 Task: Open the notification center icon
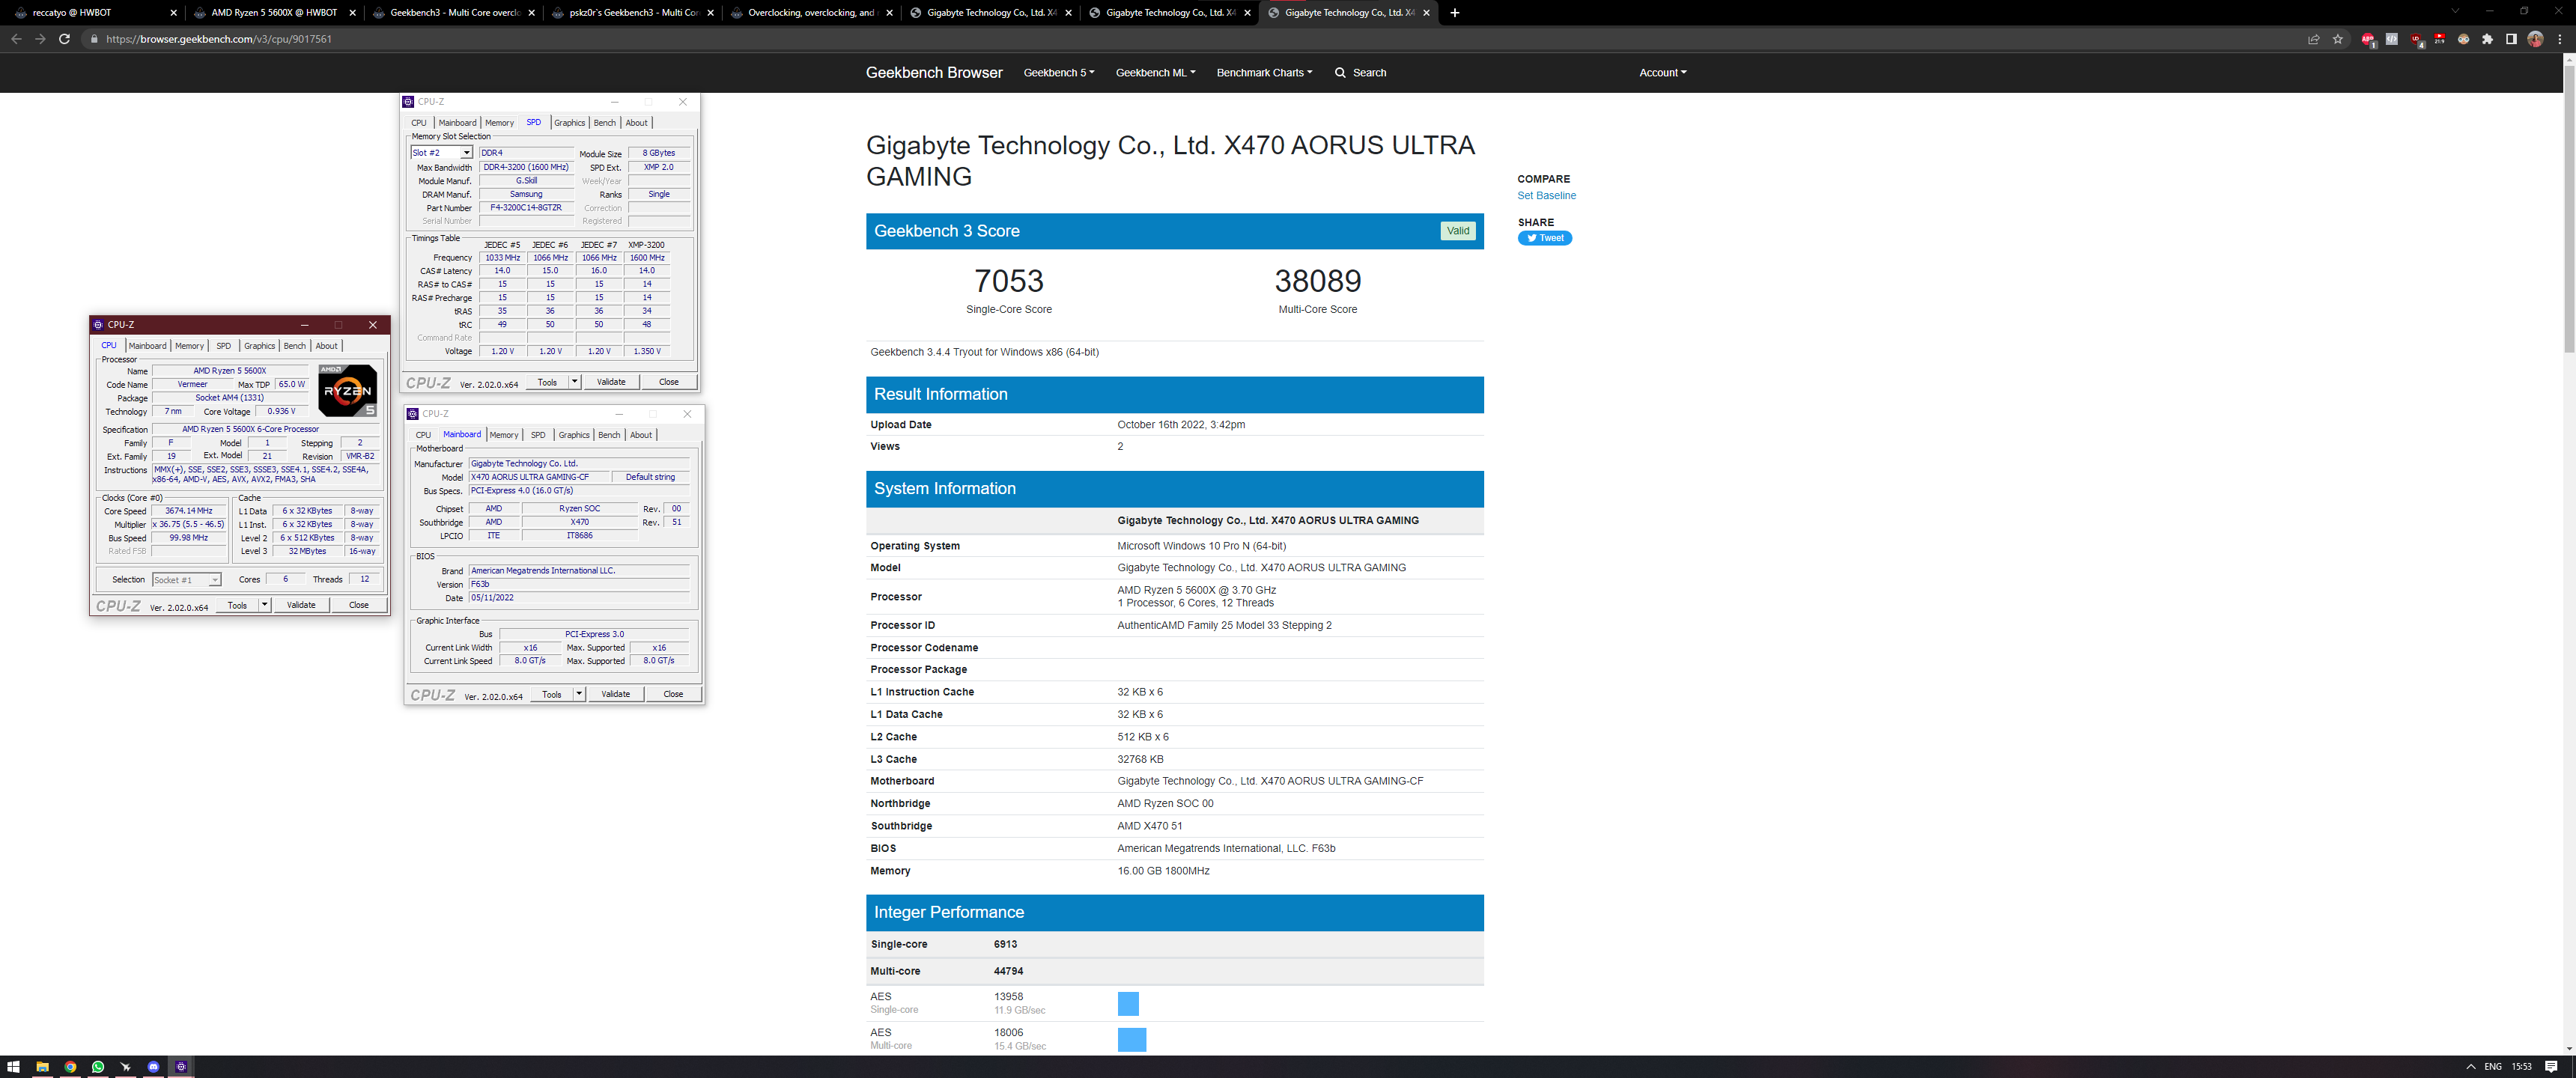pyautogui.click(x=2552, y=1067)
